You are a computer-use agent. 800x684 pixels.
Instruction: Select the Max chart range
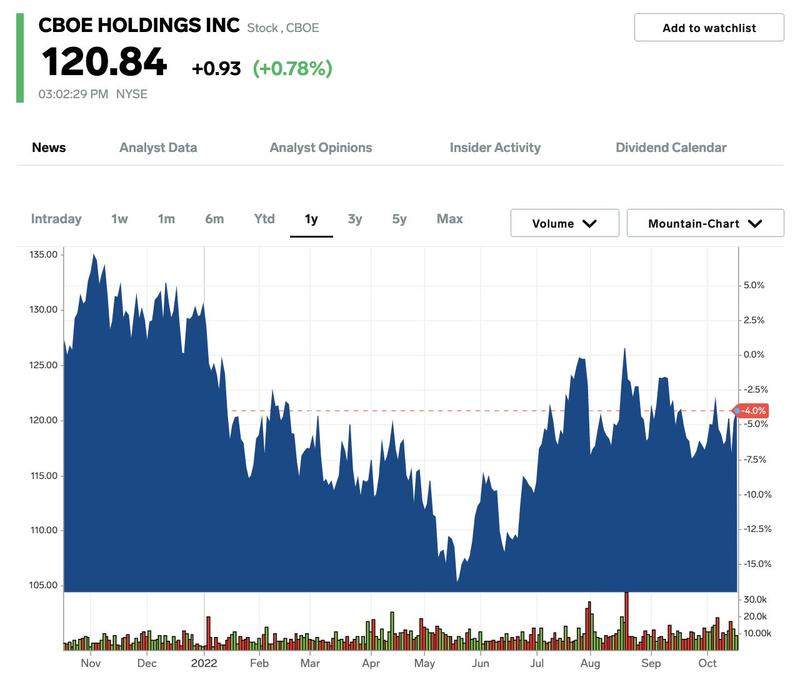click(x=450, y=219)
